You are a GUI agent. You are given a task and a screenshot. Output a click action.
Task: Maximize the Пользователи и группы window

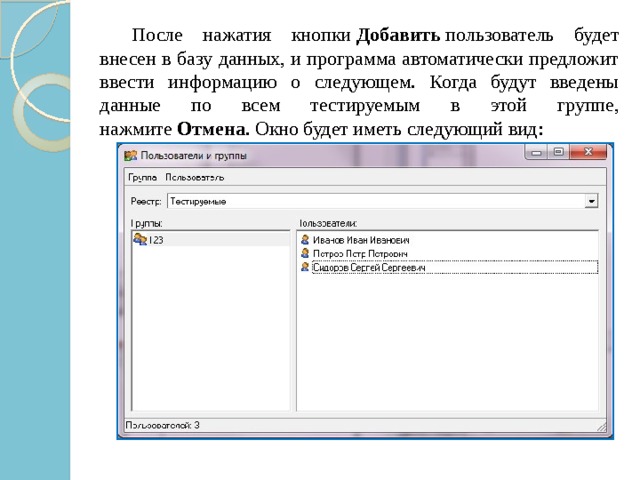(558, 152)
